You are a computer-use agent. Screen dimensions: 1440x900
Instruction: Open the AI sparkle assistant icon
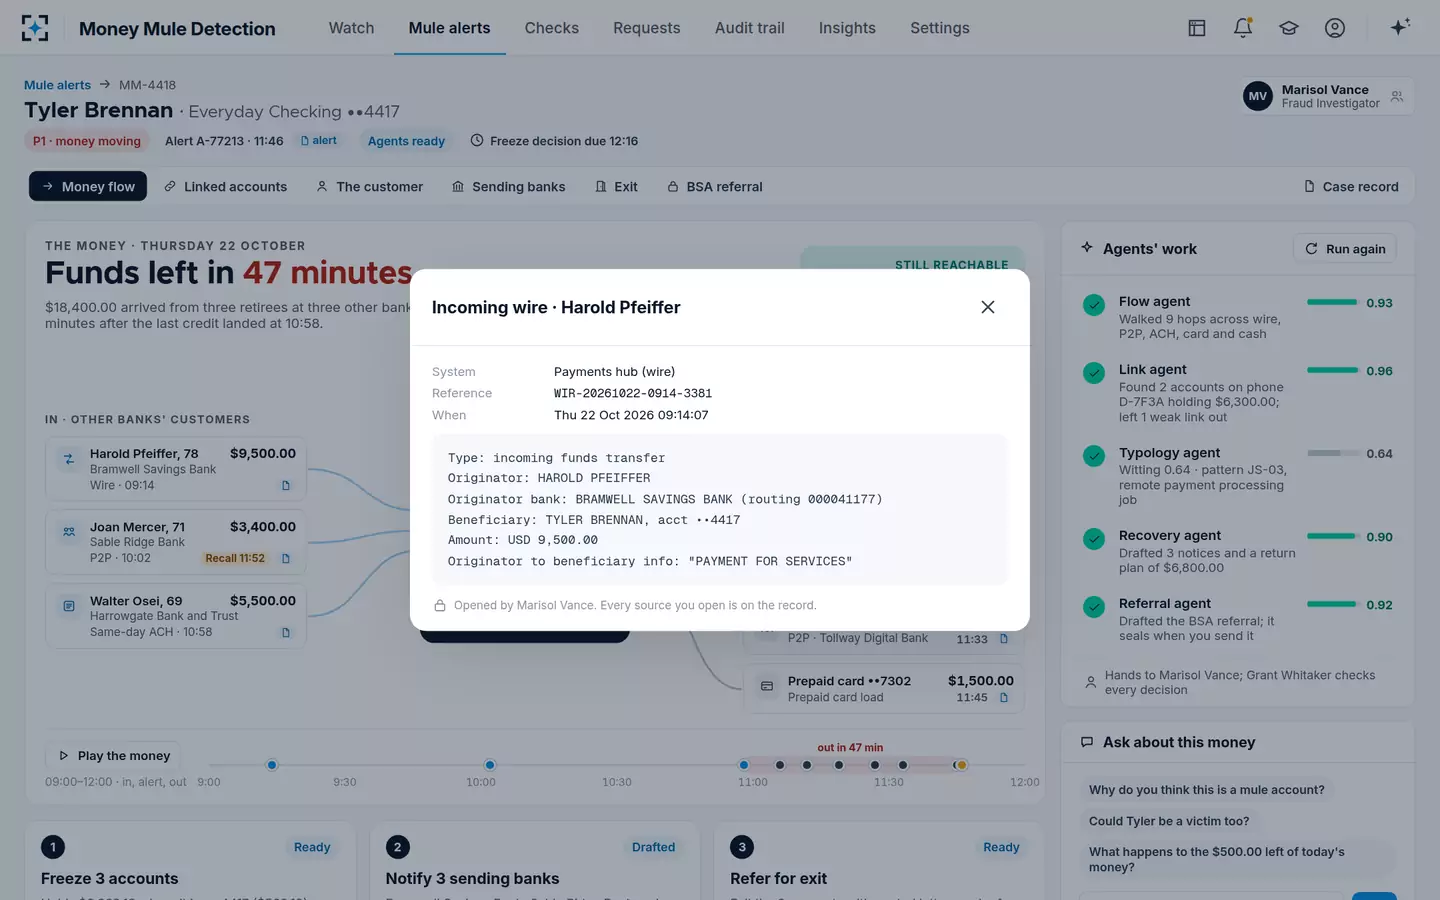tap(1400, 27)
